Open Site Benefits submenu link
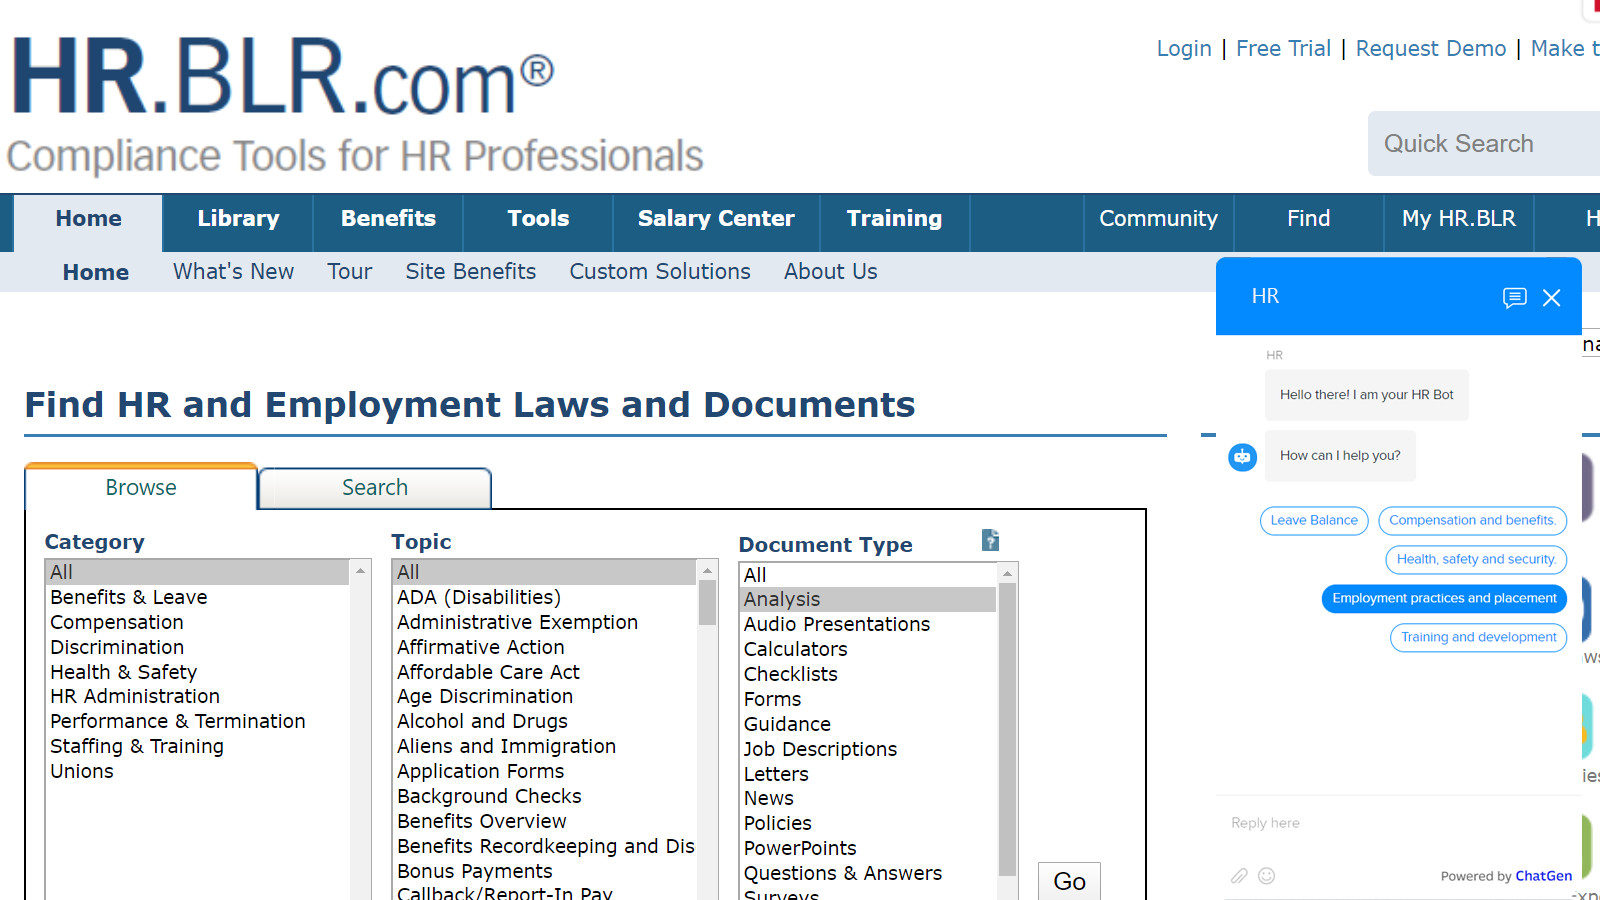This screenshot has height=900, width=1600. (470, 272)
